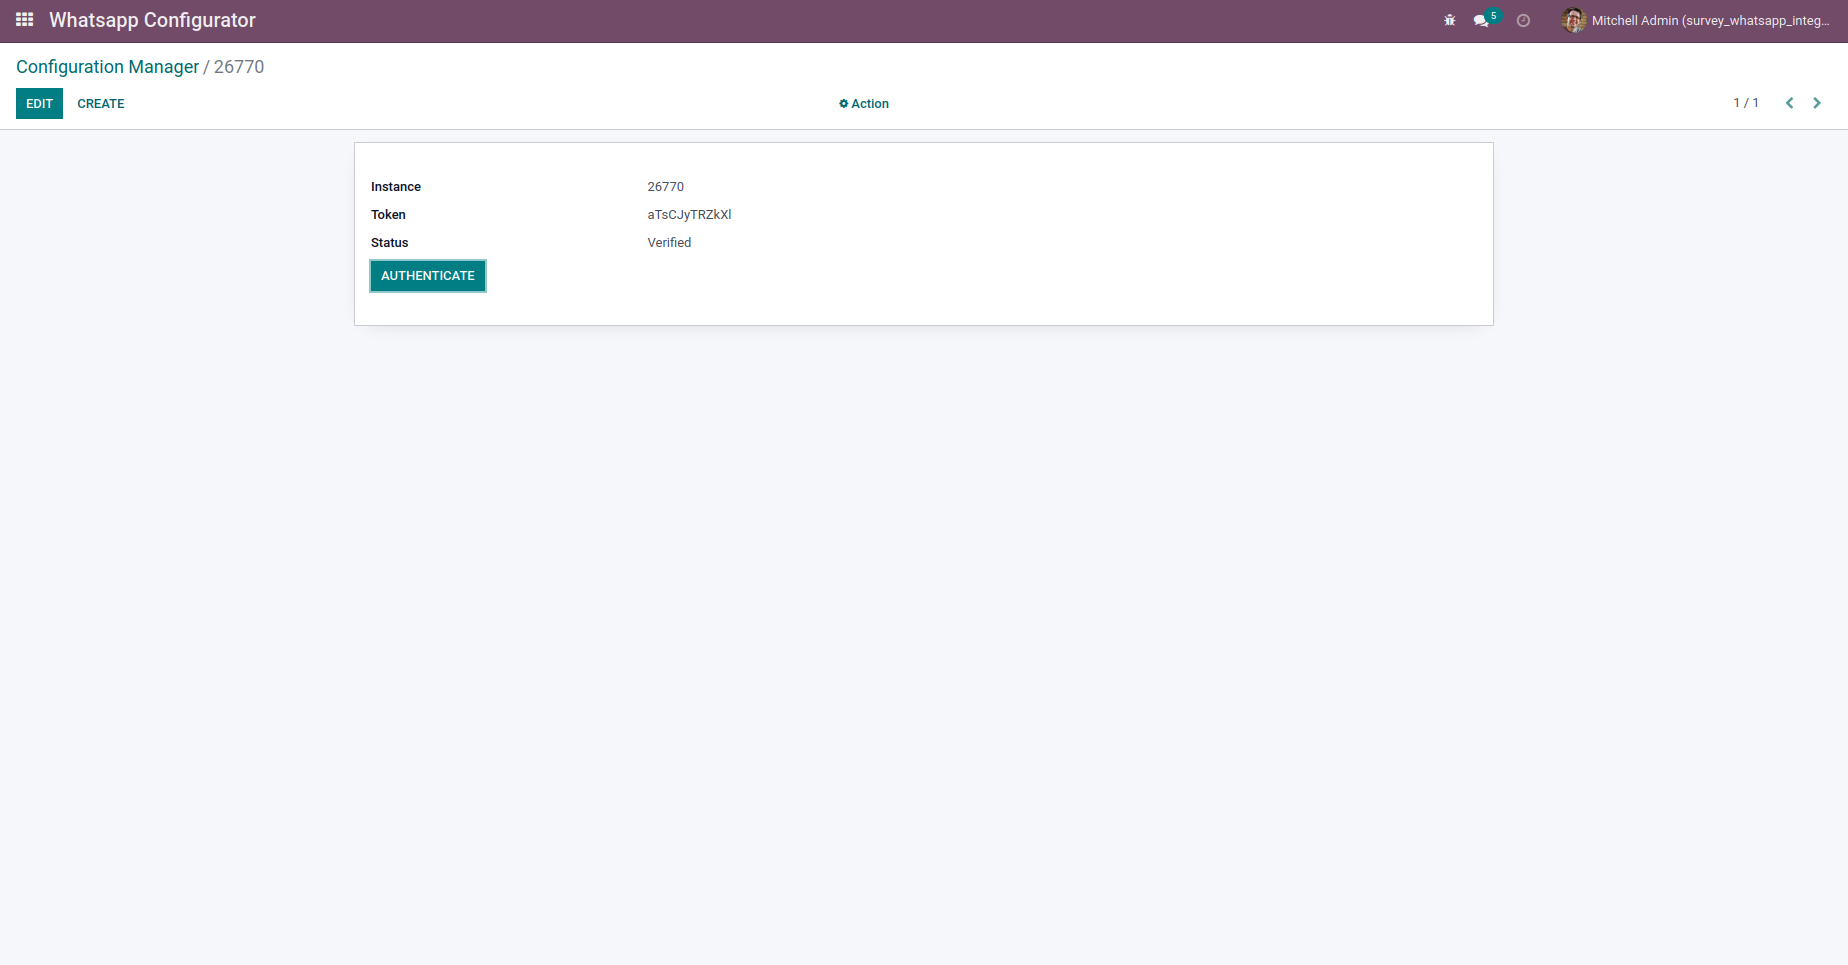Expand Mitchell Admin user menu

[x=1696, y=20]
